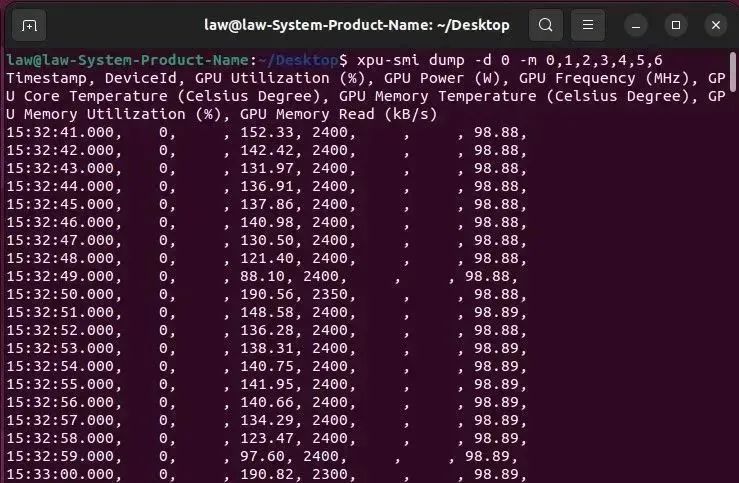Click the GPU Frequency (MHz) header
The image size is (739, 483).
[604, 78]
